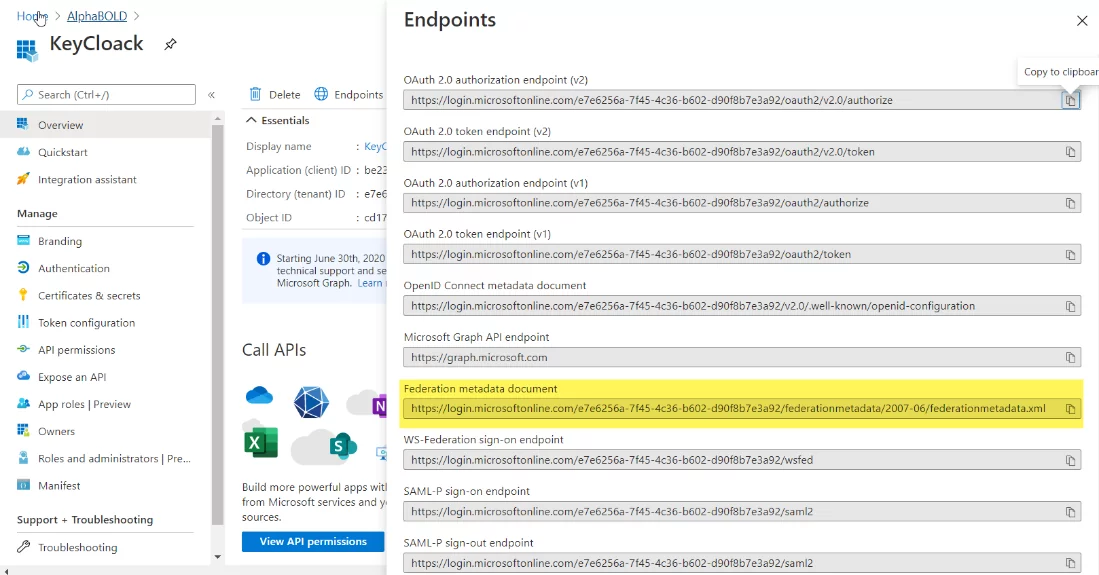Open the Authentication menu item
Viewport: 1099px width, 575px height.
coord(74,269)
